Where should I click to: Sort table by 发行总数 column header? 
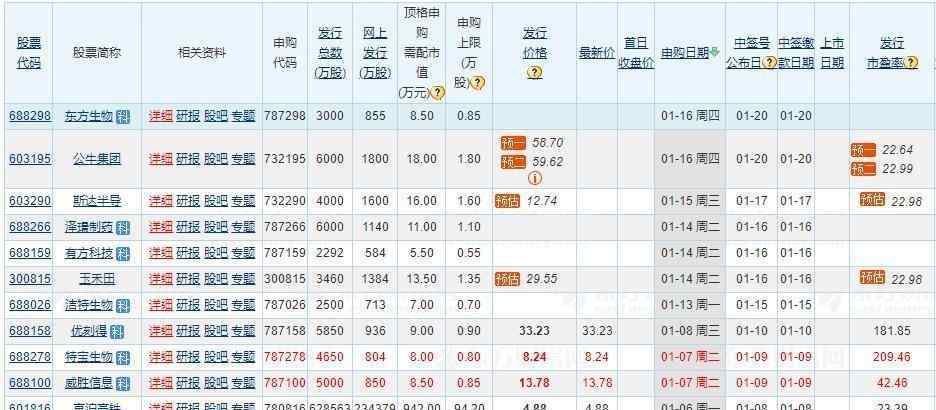click(x=329, y=52)
